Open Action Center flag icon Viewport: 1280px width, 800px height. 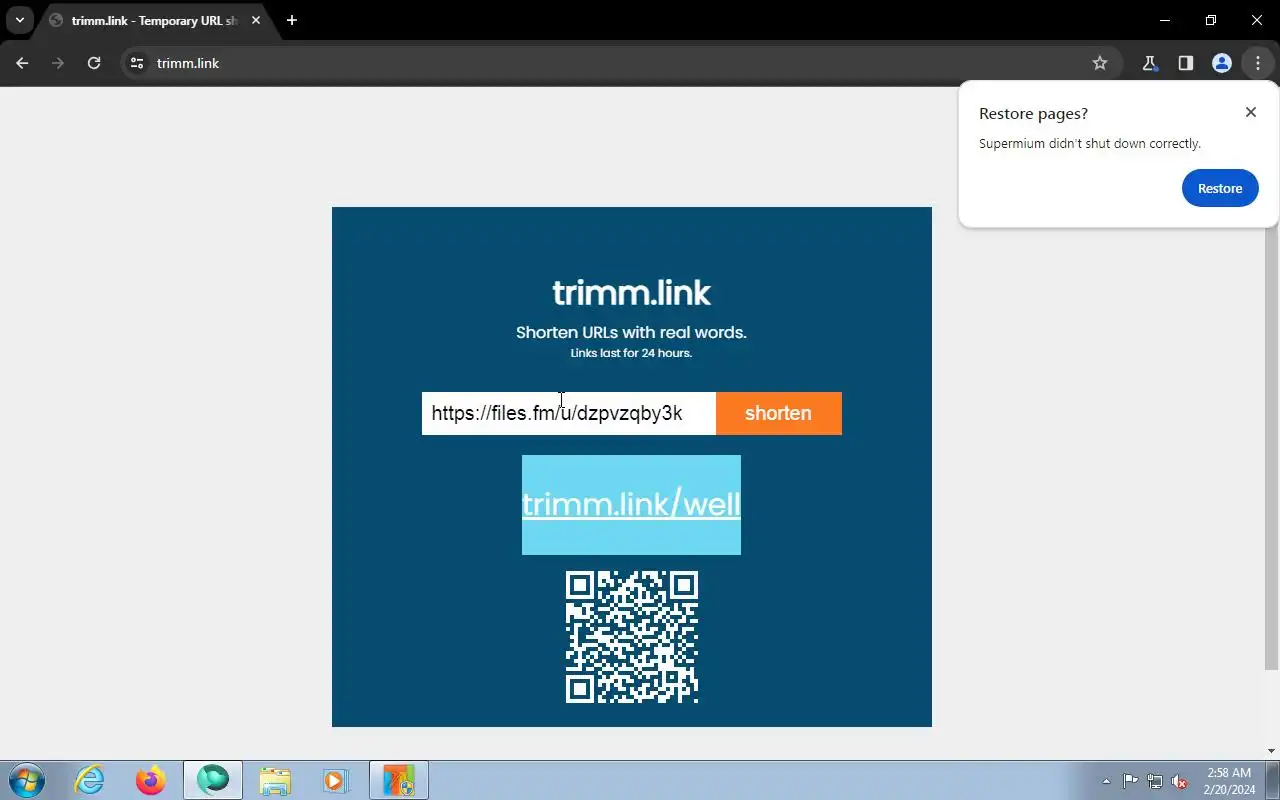(x=1130, y=781)
